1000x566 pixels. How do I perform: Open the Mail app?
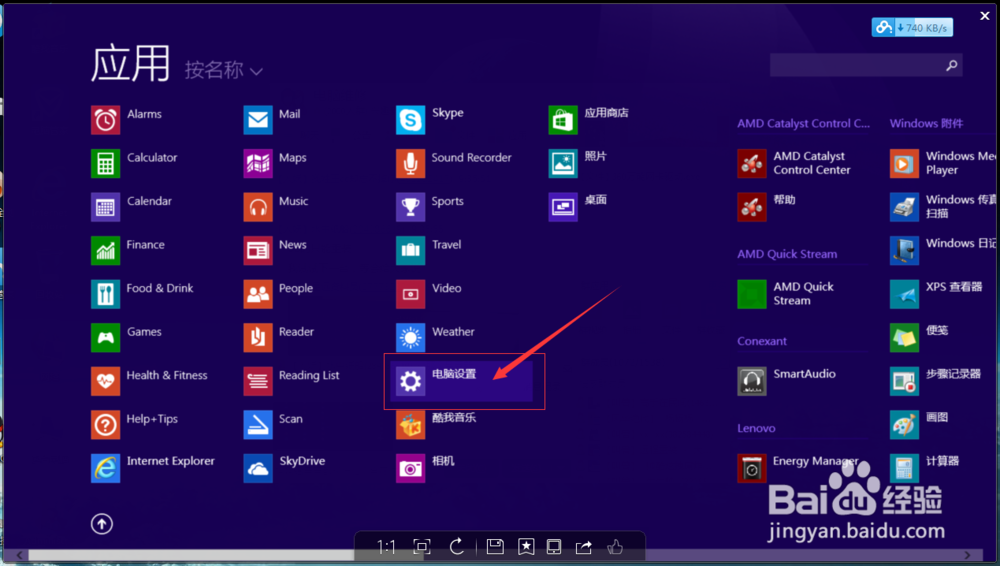pos(272,120)
